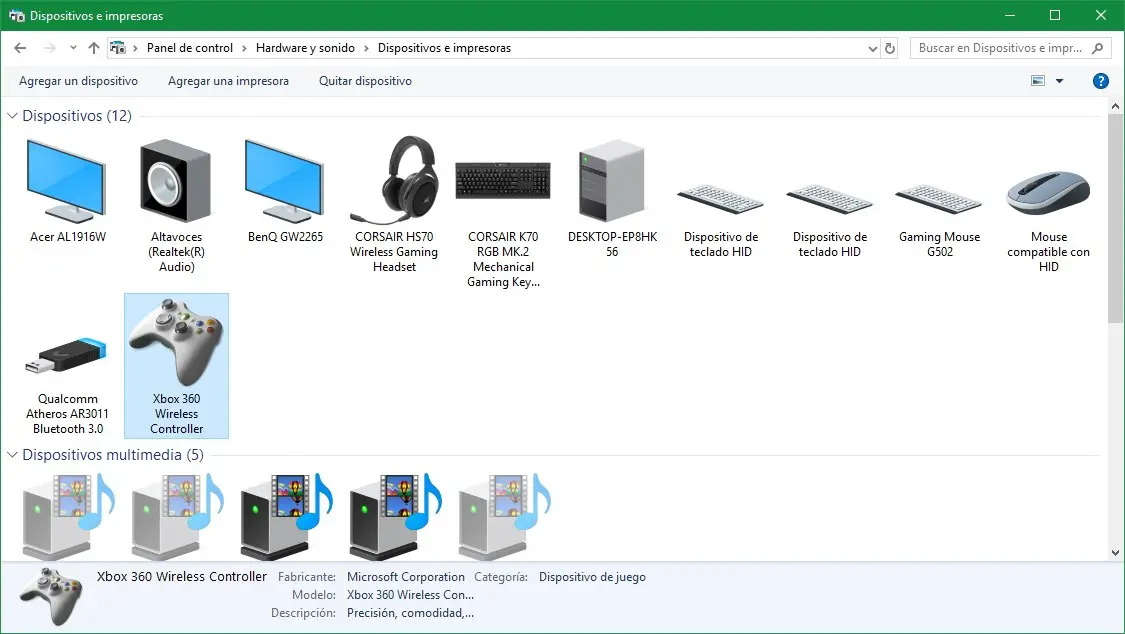Click Quitar dispositivo
Screen dimensions: 1125x634
365,81
